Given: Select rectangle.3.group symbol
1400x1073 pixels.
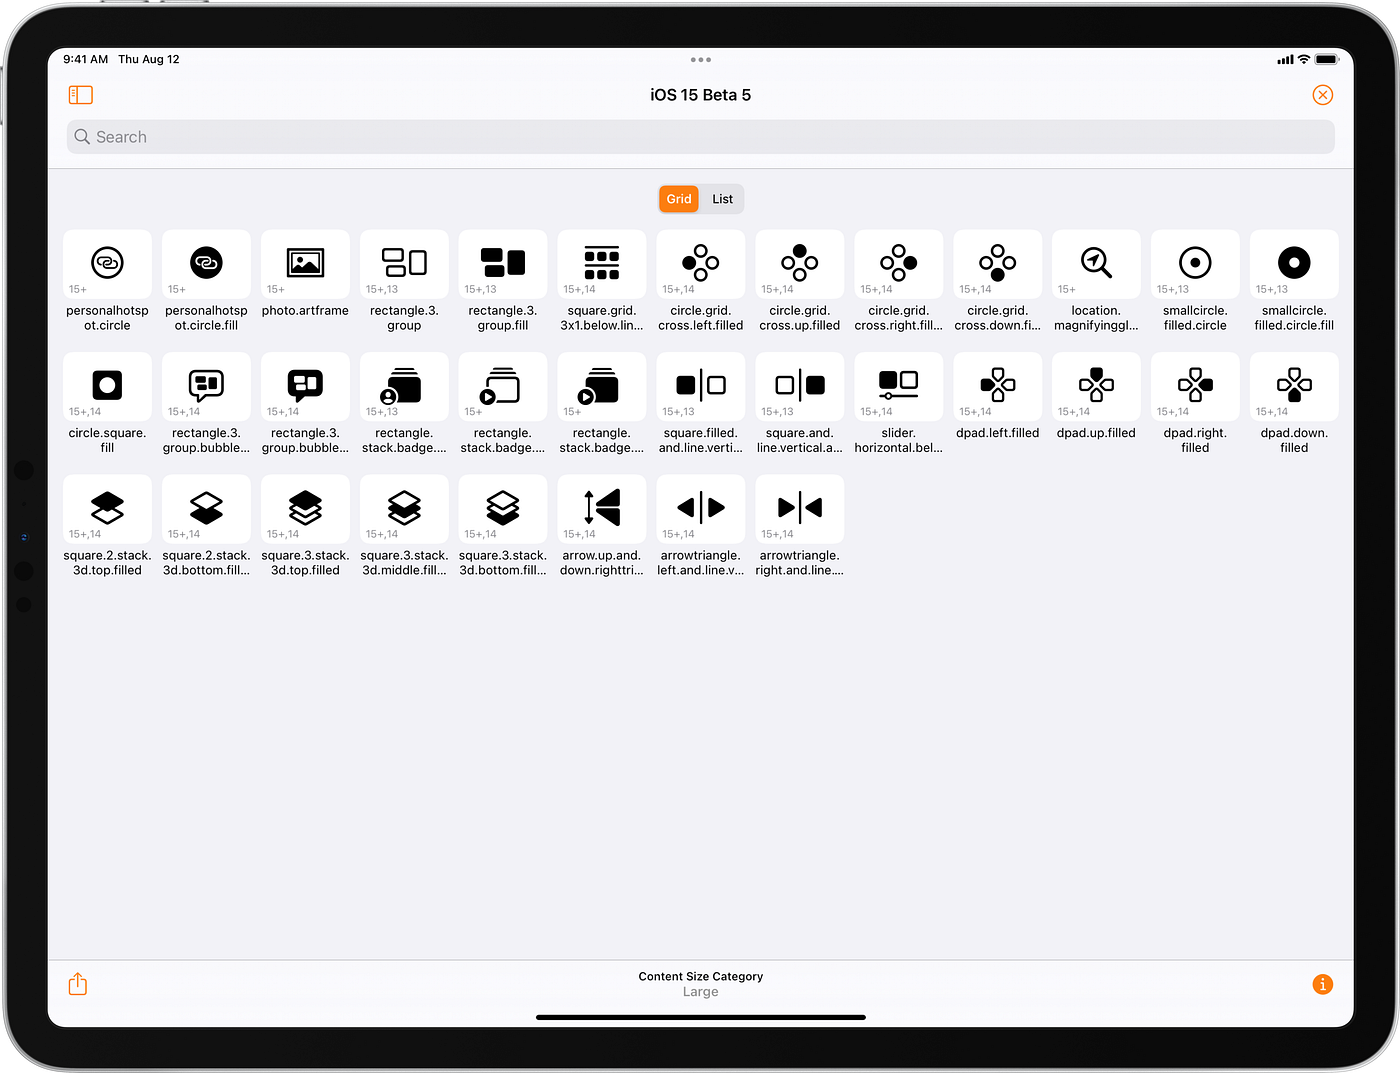Looking at the screenshot, I should (x=404, y=264).
